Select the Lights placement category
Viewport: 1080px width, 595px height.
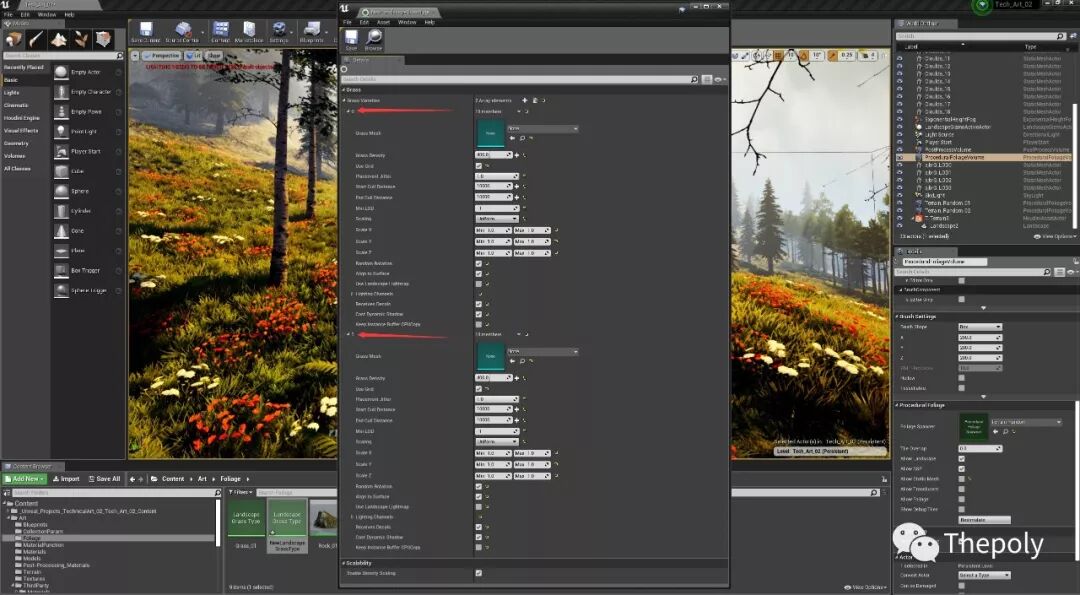click(12, 92)
